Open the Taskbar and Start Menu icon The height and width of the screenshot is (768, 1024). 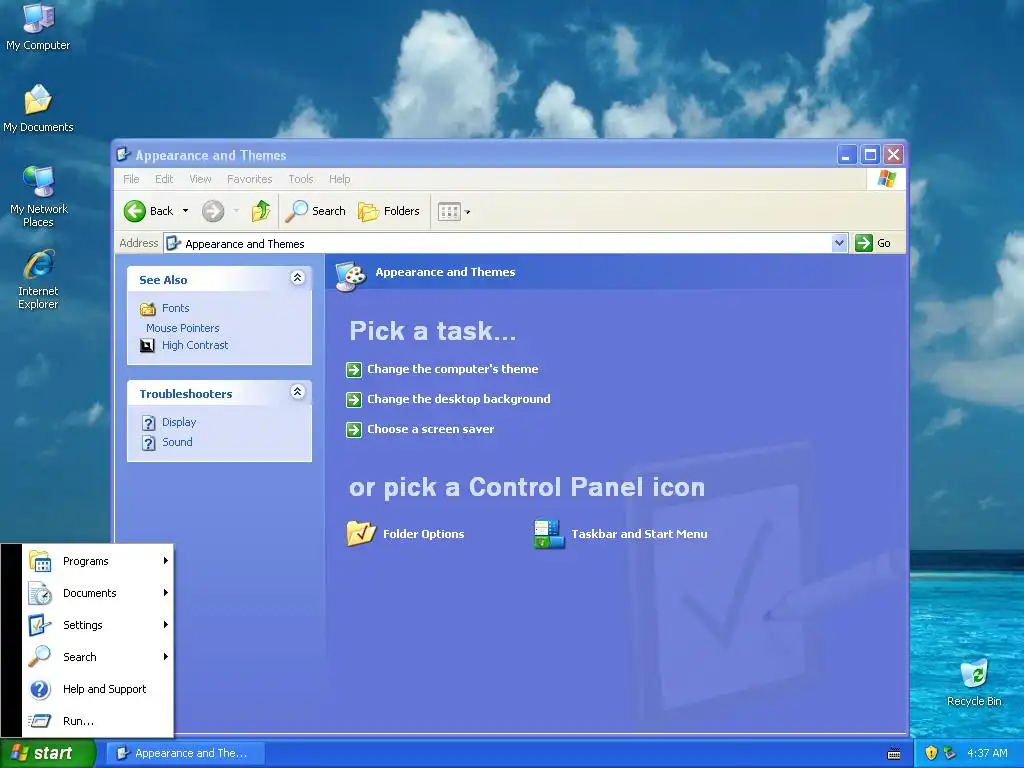coord(549,534)
